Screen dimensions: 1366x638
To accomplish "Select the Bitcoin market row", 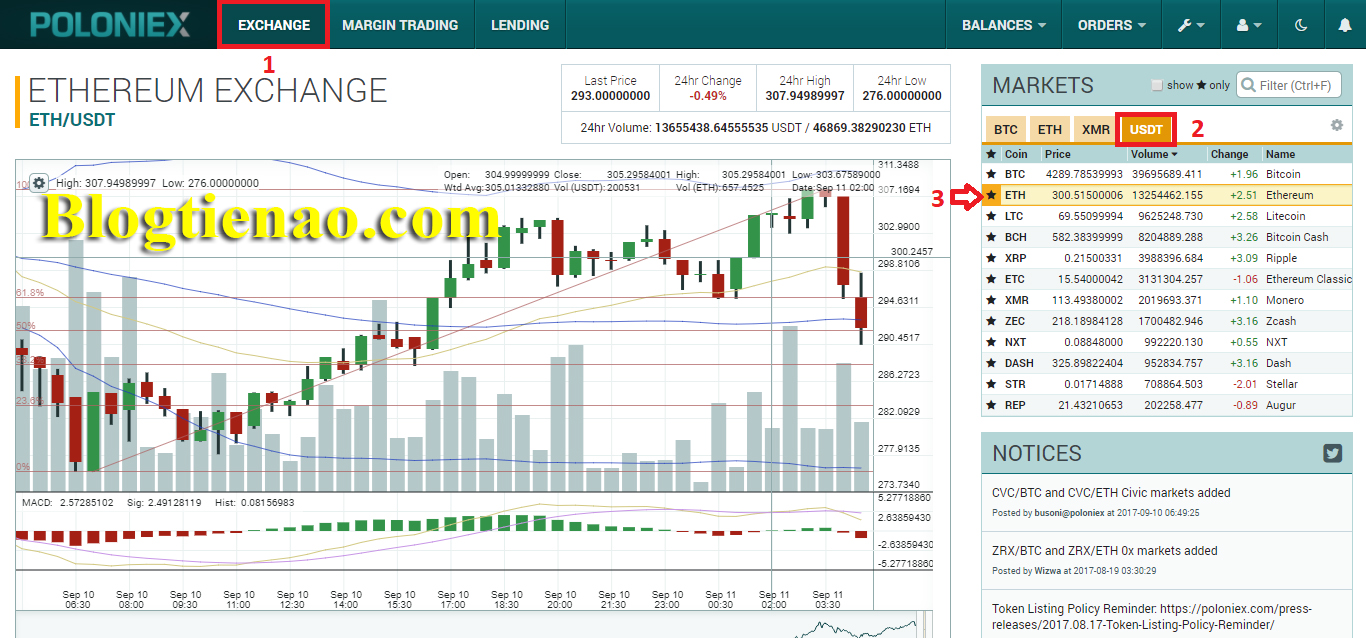I will coord(1167,174).
